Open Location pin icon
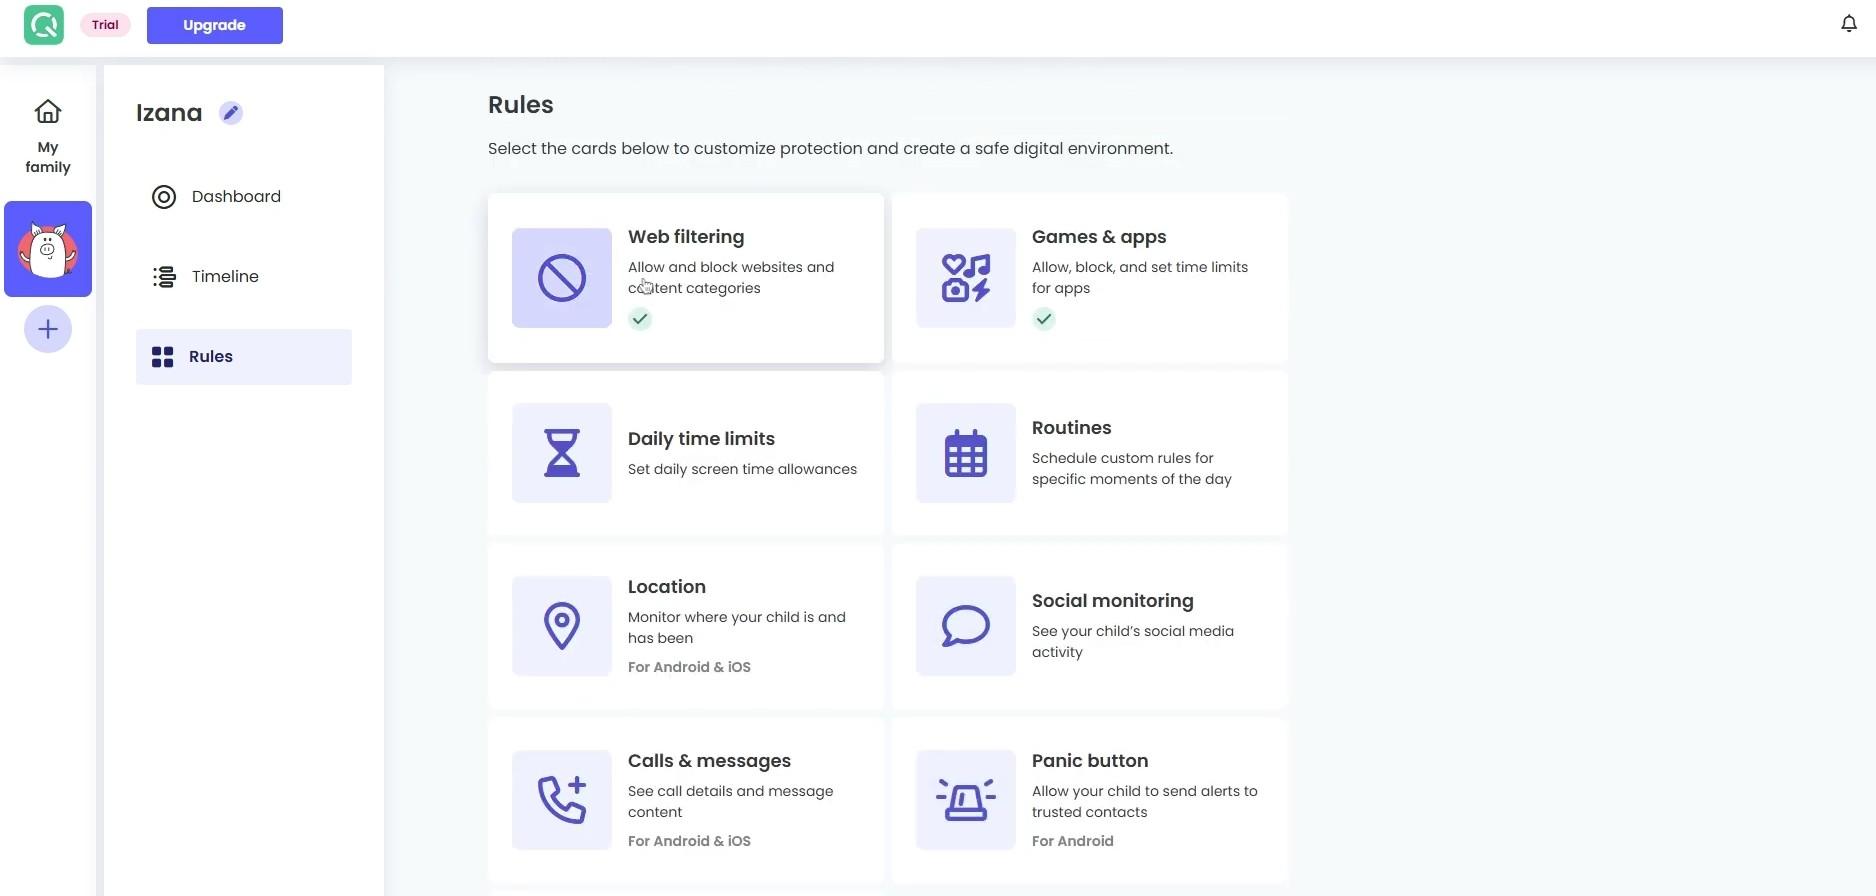This screenshot has height=896, width=1876. 562,626
